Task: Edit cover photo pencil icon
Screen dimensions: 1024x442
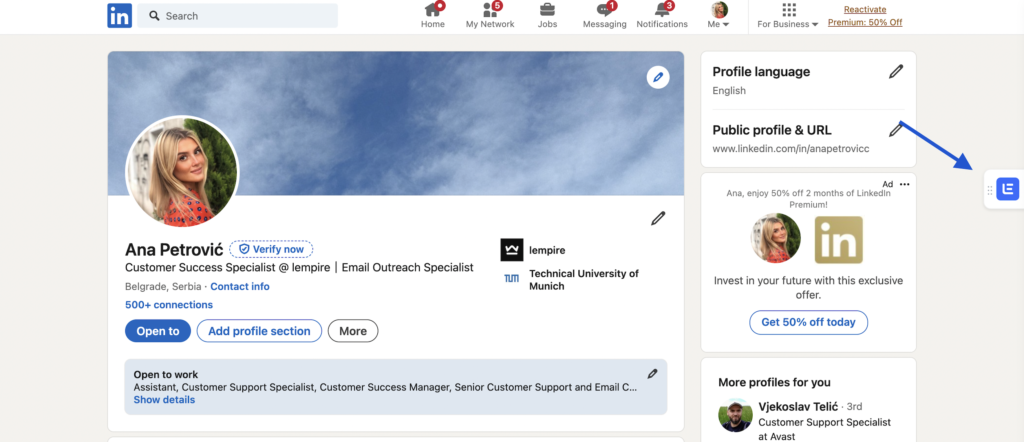Action: [657, 76]
